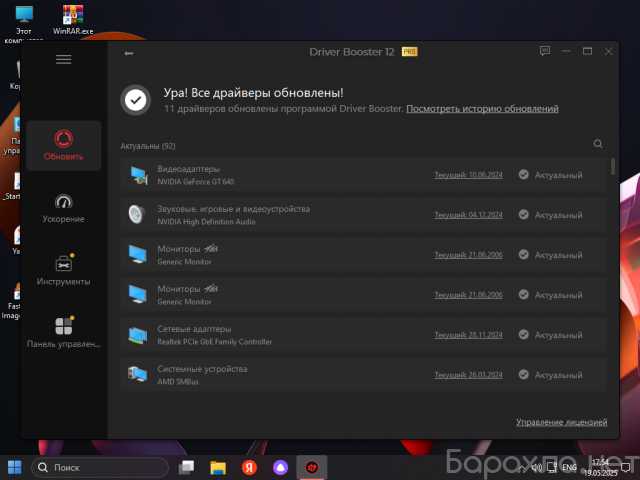Open Task View on the taskbar
This screenshot has width=640, height=480.
tap(187, 467)
